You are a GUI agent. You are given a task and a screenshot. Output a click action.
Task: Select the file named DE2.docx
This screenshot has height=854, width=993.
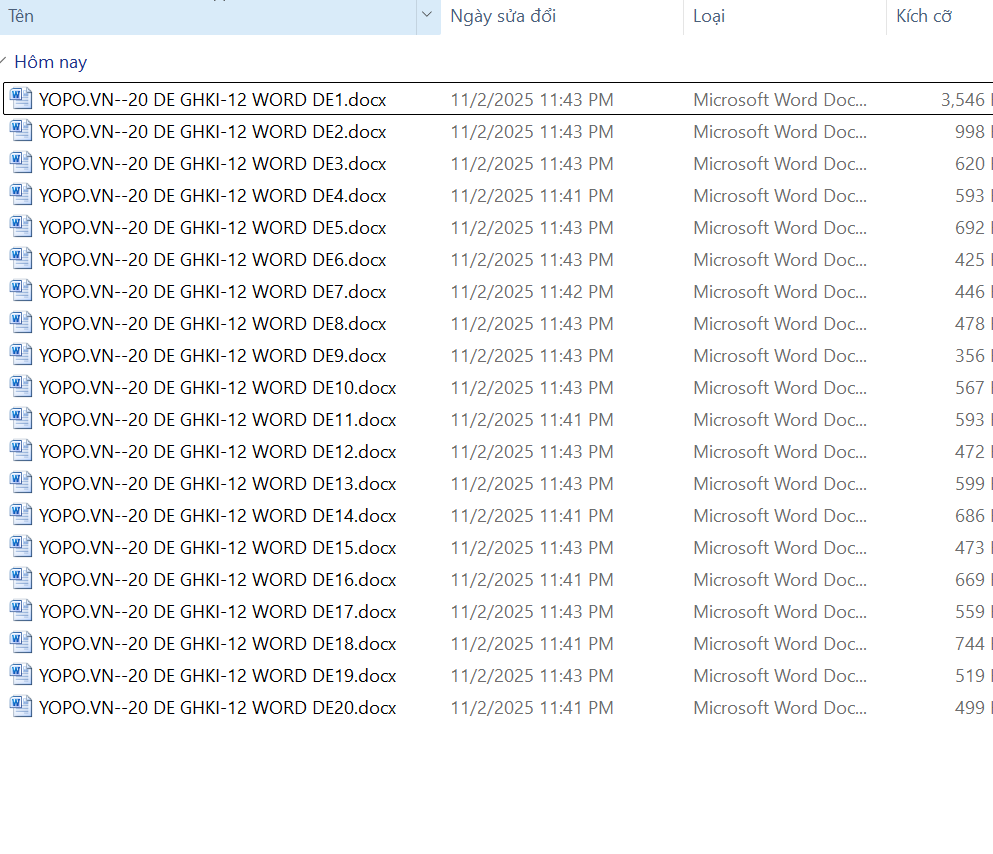212,132
